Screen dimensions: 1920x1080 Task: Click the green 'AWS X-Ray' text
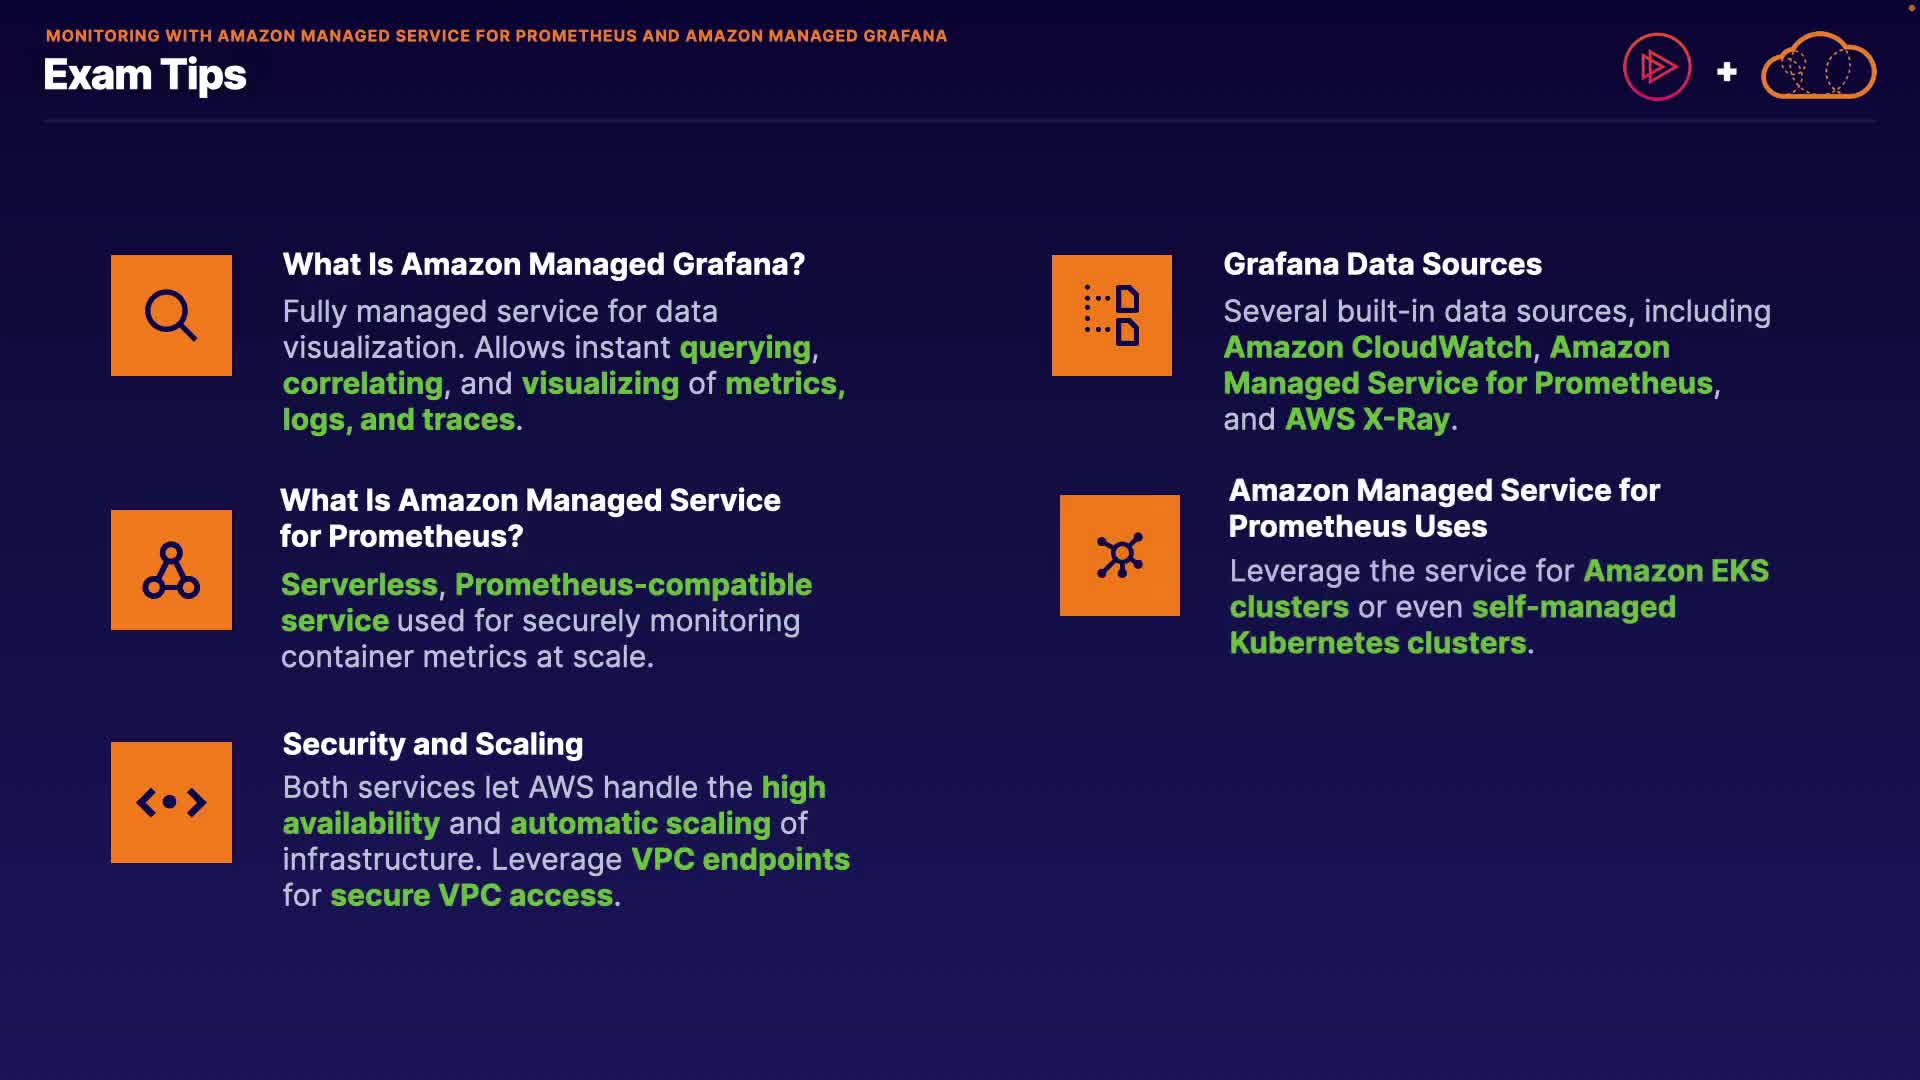click(x=1367, y=419)
